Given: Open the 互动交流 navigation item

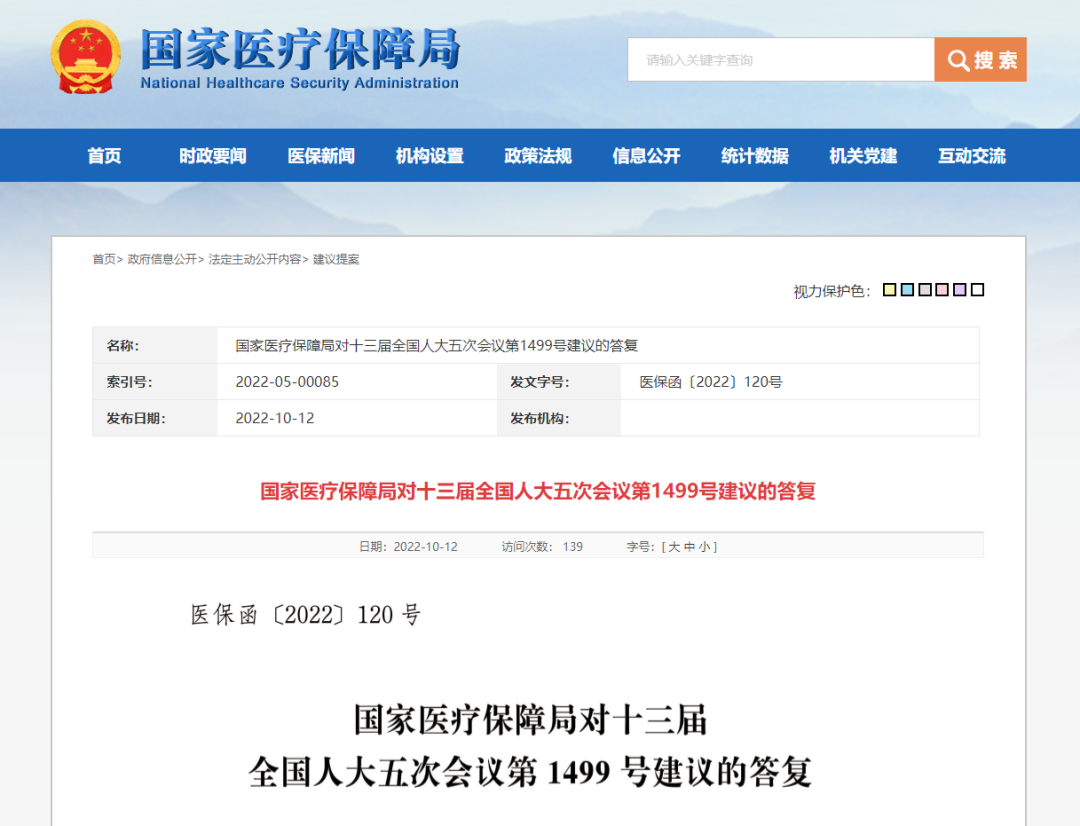Looking at the screenshot, I should [971, 156].
